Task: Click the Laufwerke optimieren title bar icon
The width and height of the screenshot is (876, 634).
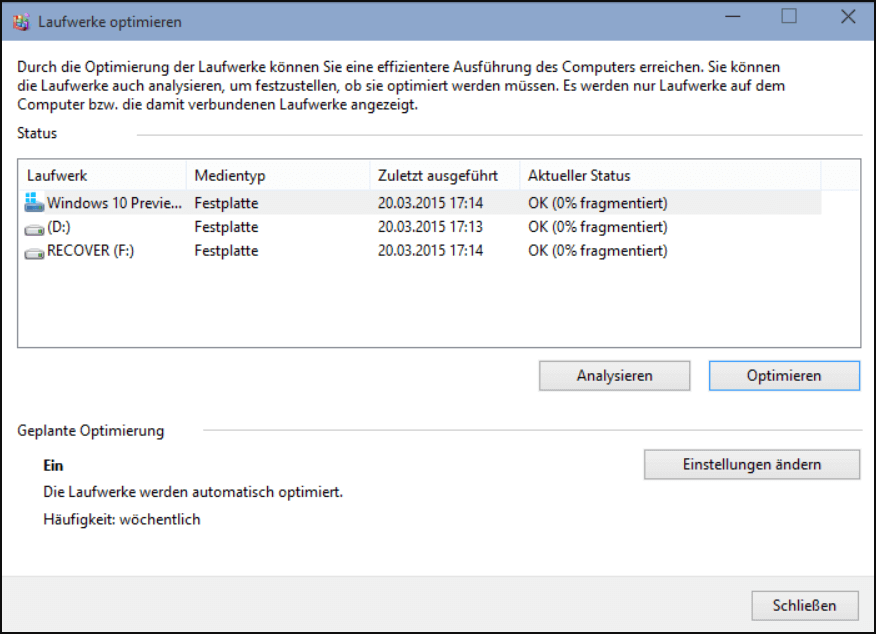Action: [x=21, y=22]
